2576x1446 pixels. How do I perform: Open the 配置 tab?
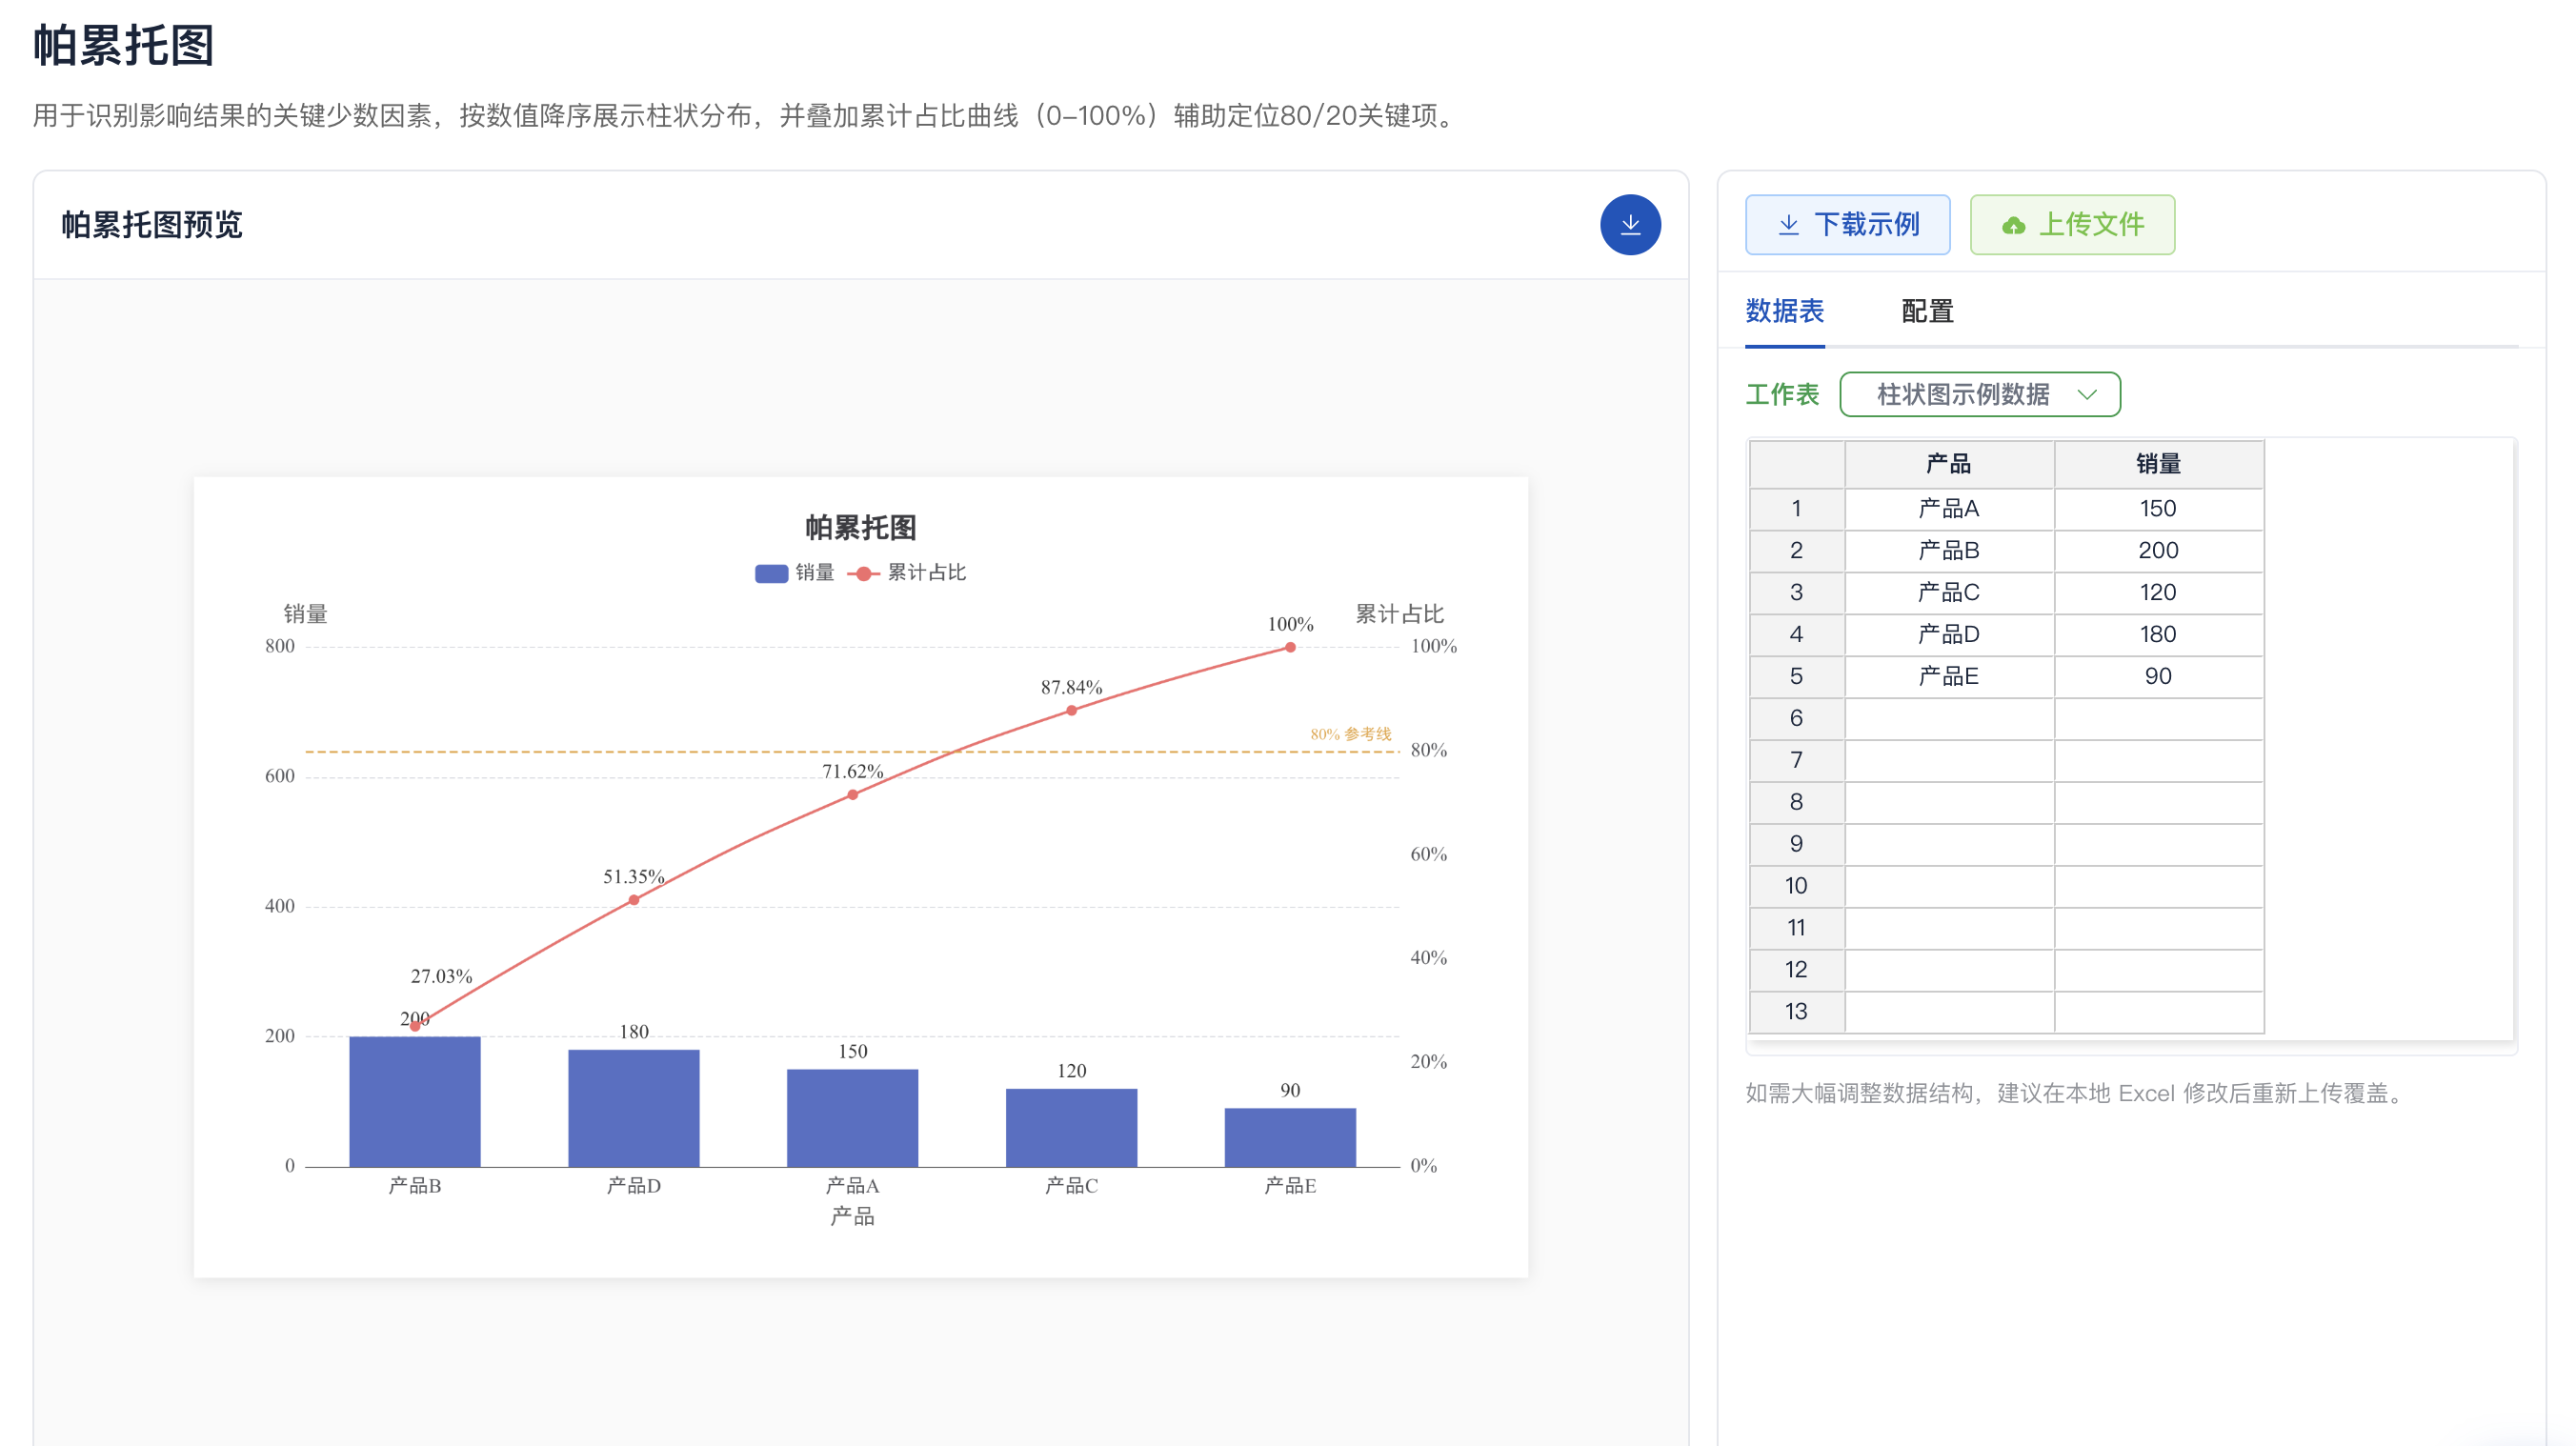click(x=1927, y=311)
